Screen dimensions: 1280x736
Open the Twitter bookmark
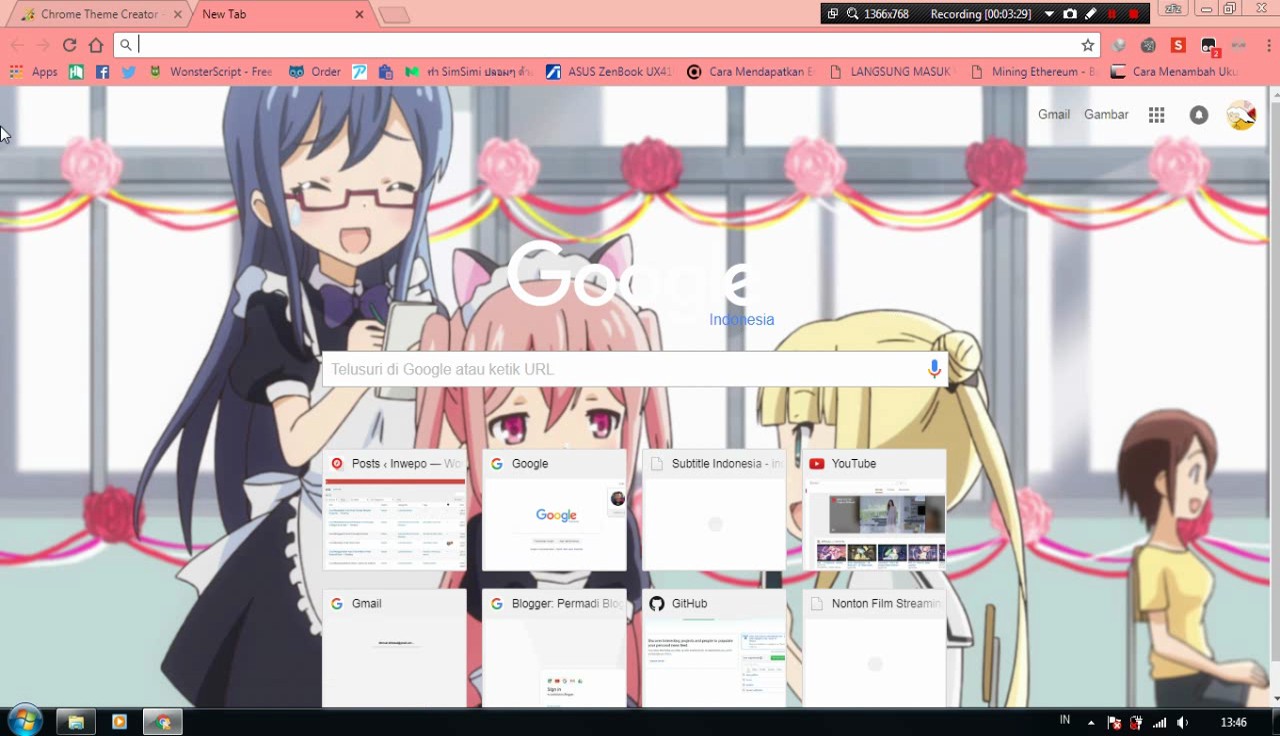(128, 72)
